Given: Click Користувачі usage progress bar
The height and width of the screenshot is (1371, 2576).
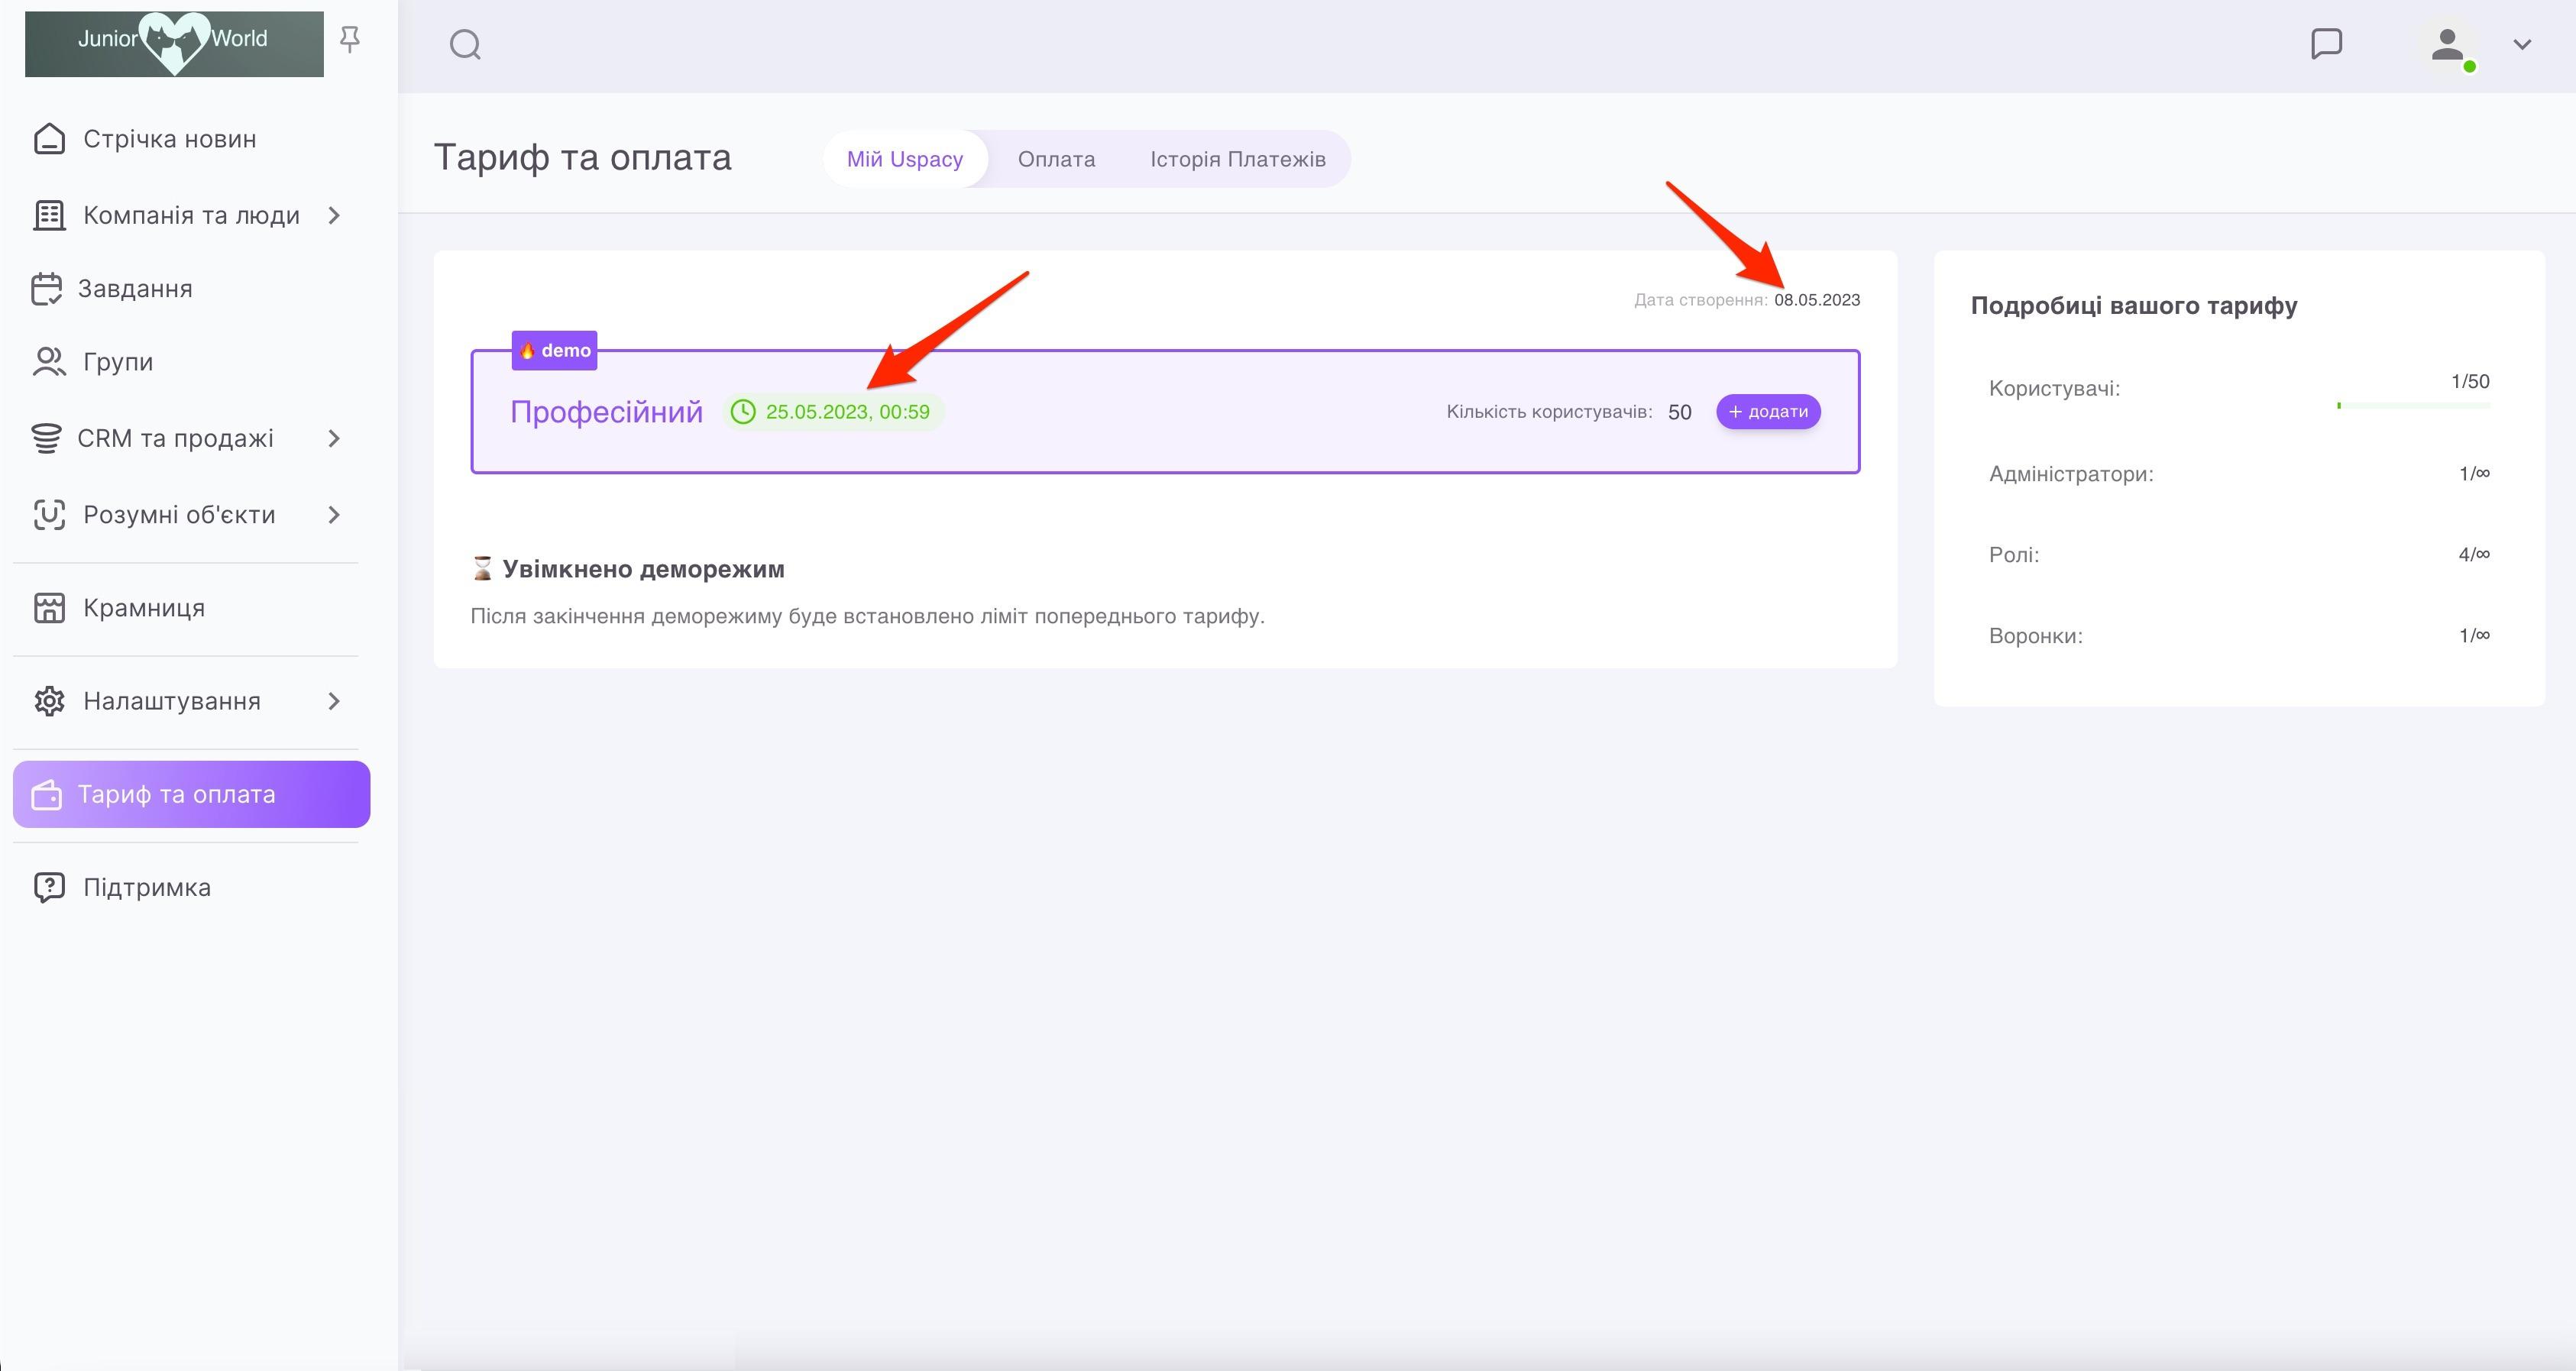Looking at the screenshot, I should [2413, 405].
